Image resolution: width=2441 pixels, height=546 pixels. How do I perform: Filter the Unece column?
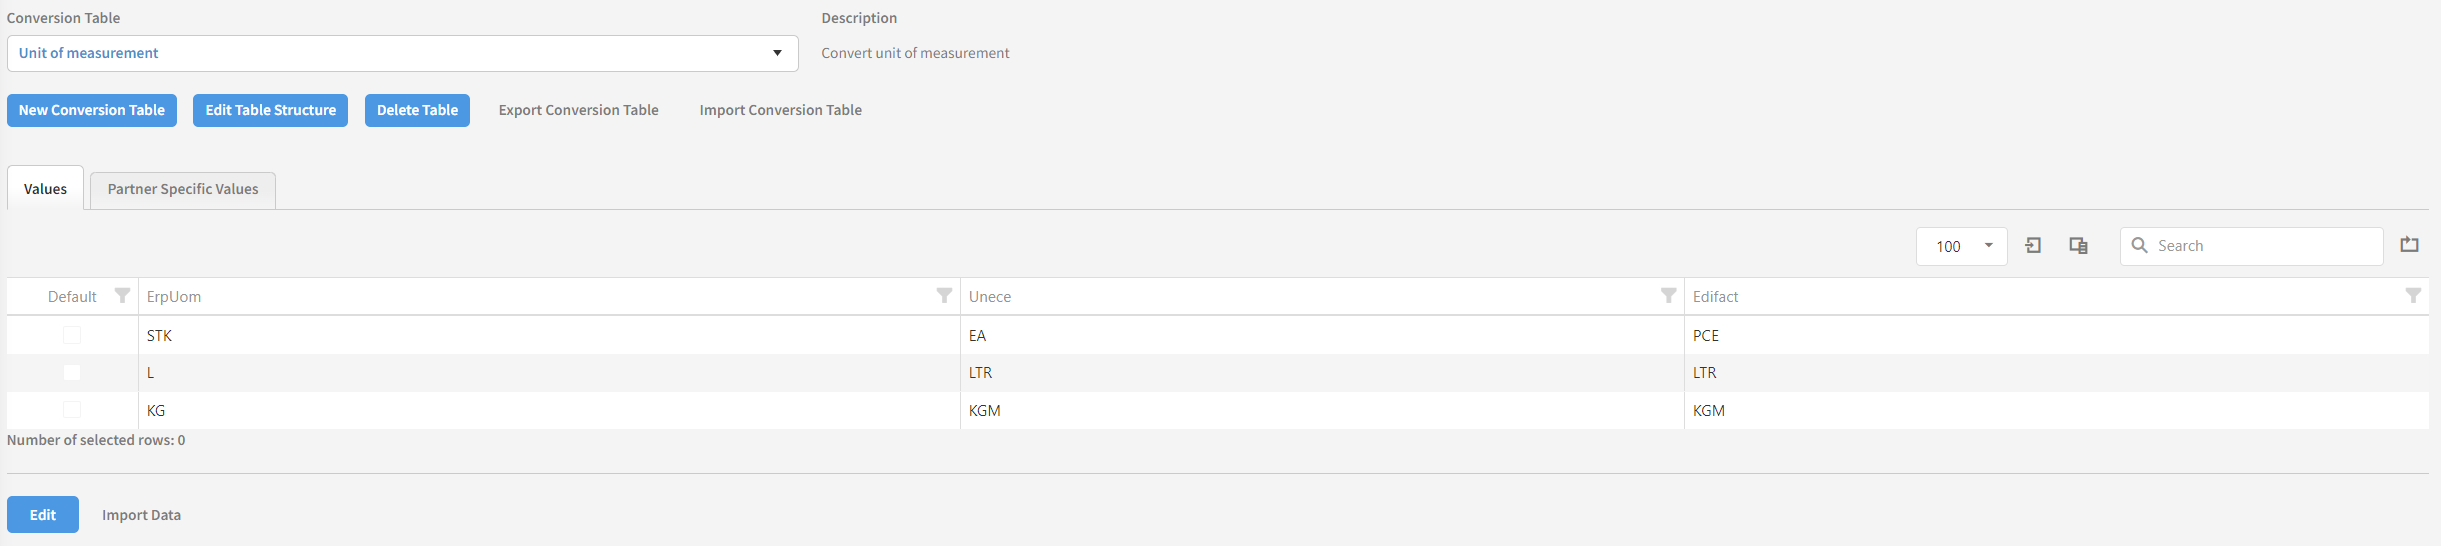point(1668,296)
